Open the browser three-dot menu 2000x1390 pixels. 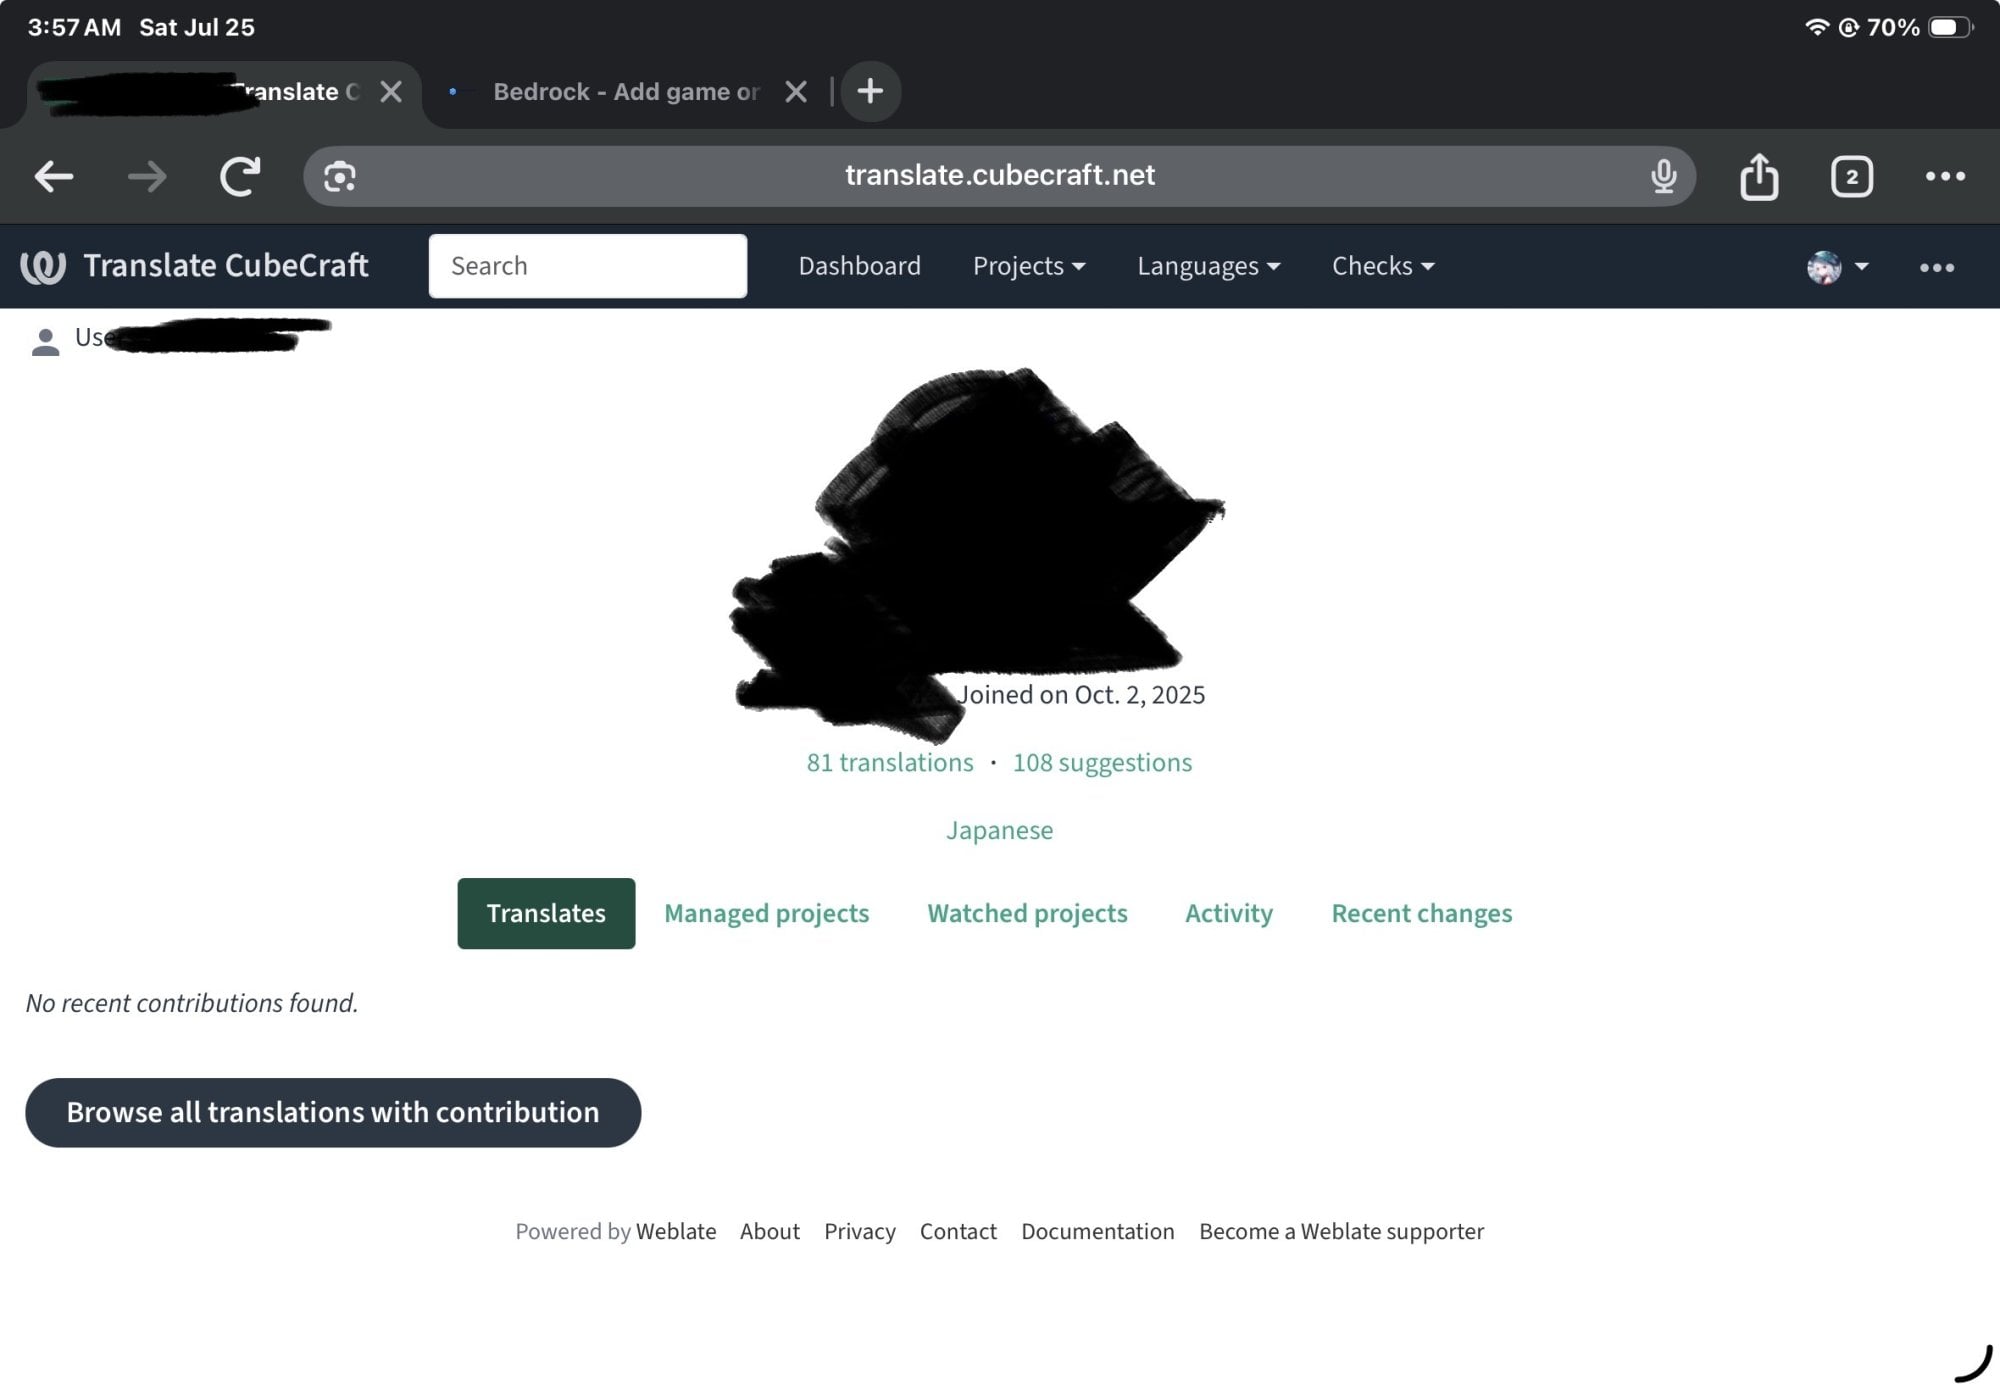tap(1945, 177)
